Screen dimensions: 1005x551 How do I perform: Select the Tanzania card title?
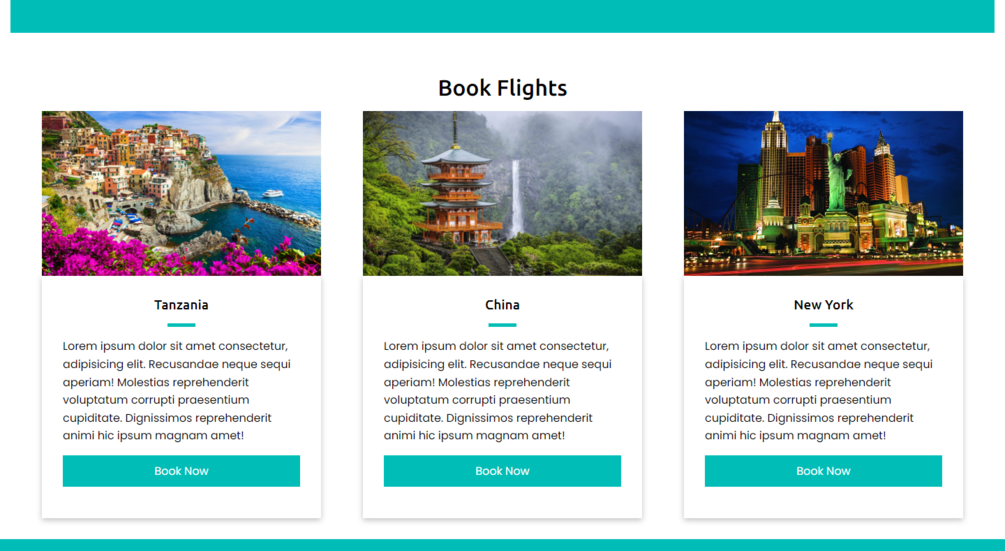pyautogui.click(x=181, y=305)
